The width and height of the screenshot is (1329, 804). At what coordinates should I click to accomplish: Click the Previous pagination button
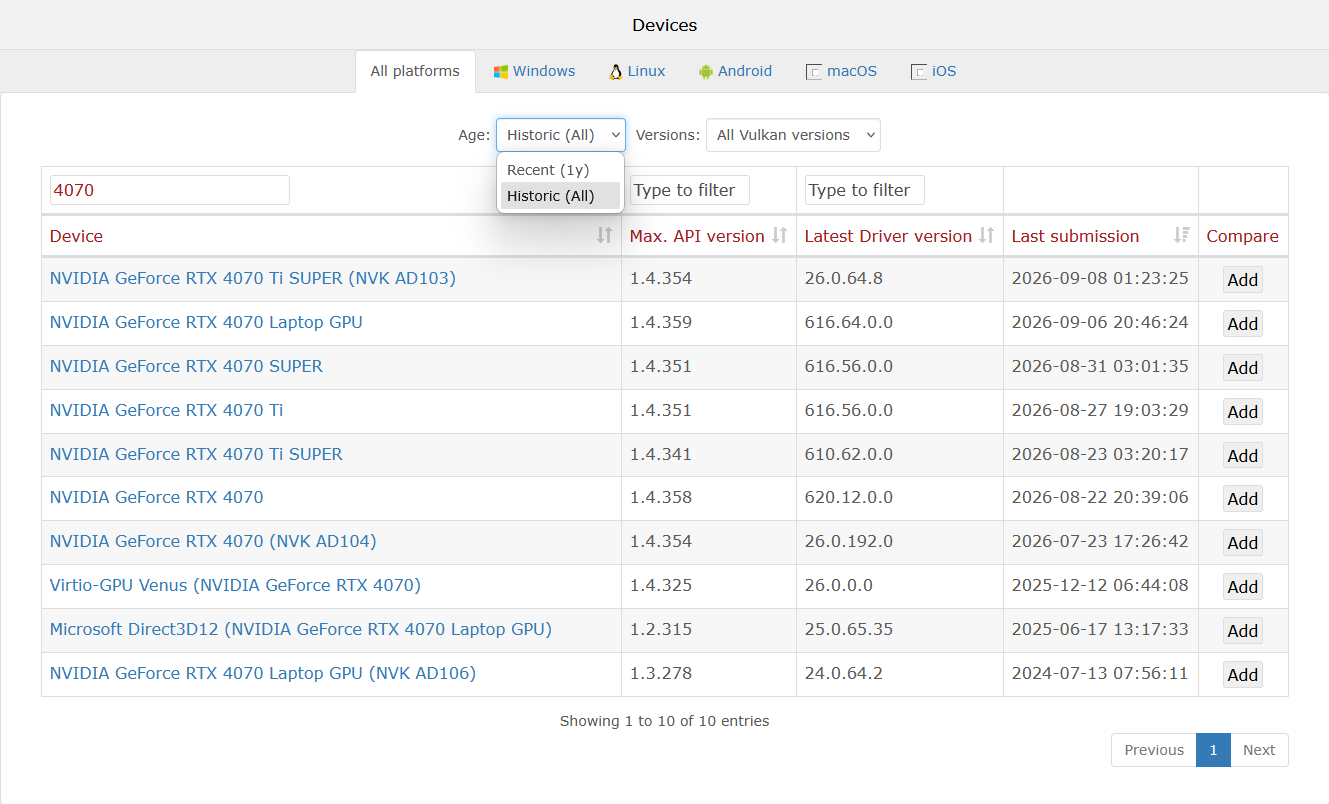point(1154,750)
